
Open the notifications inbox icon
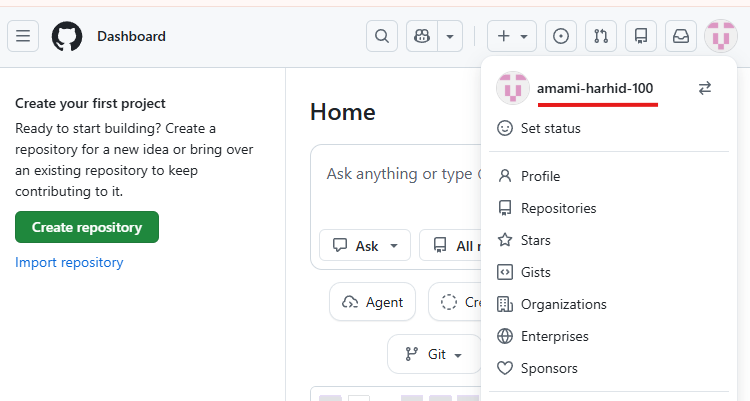[x=681, y=36]
